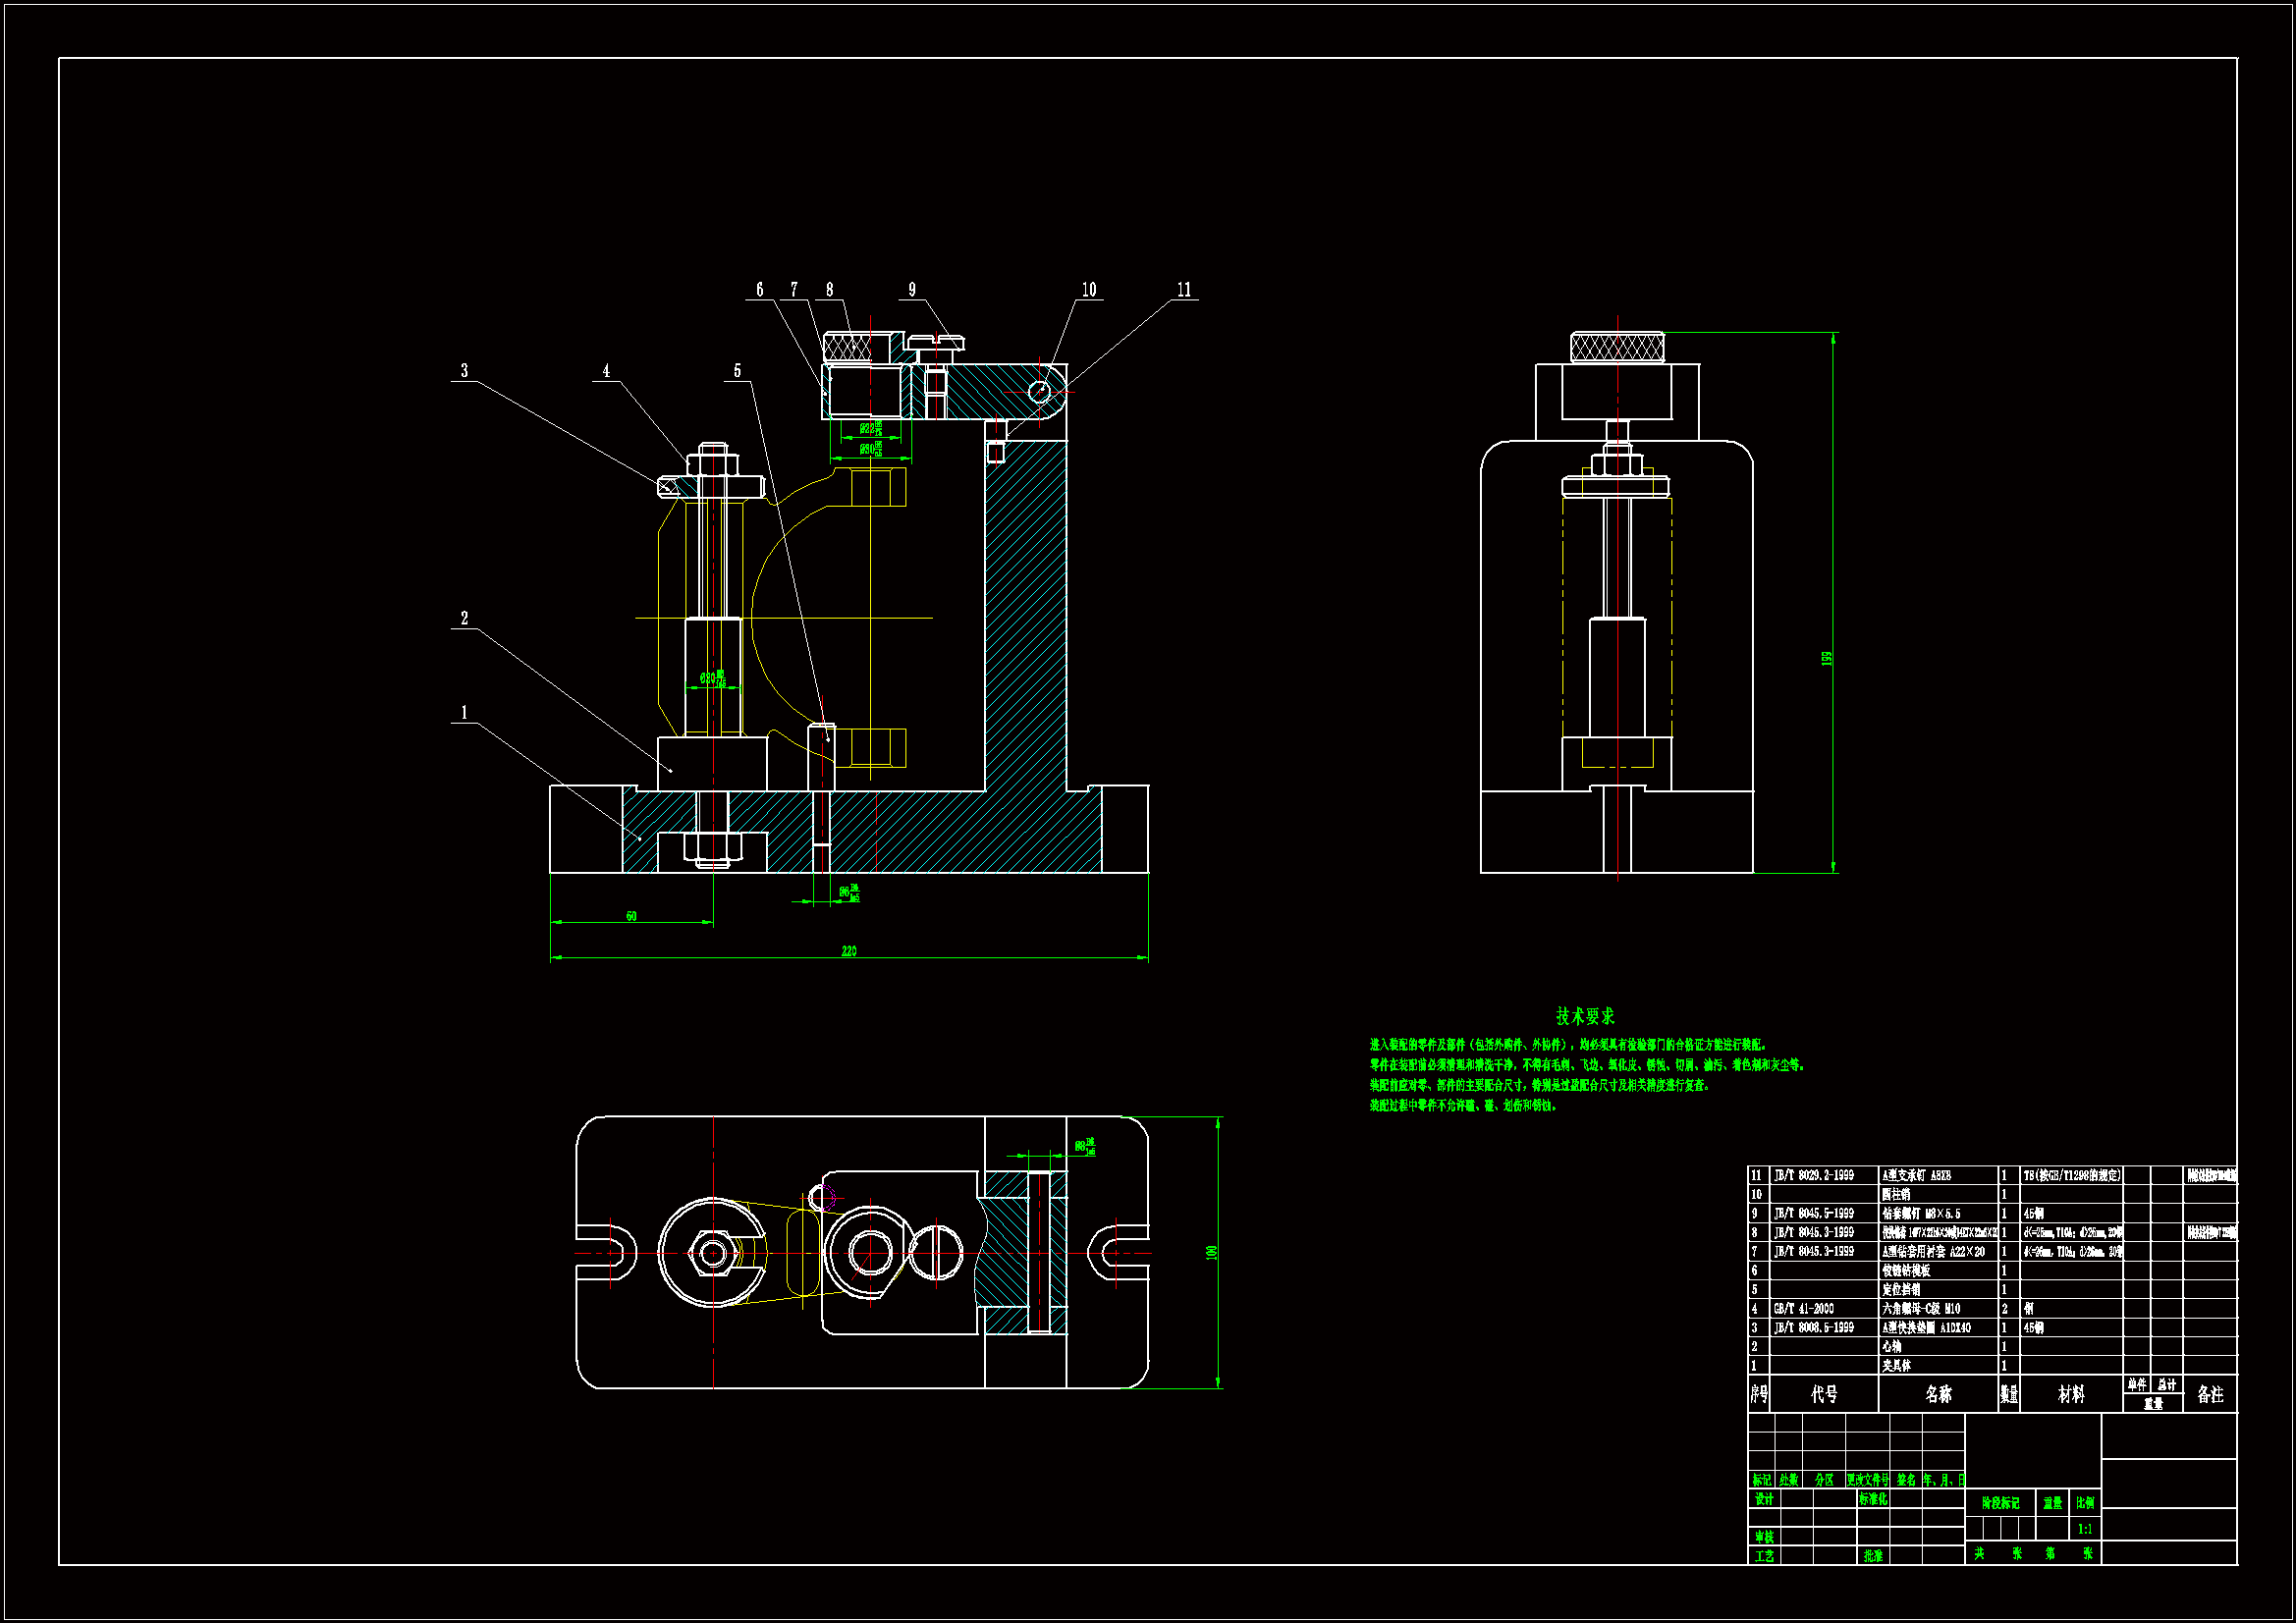
Task: Click part callout number 3
Action: coord(464,371)
